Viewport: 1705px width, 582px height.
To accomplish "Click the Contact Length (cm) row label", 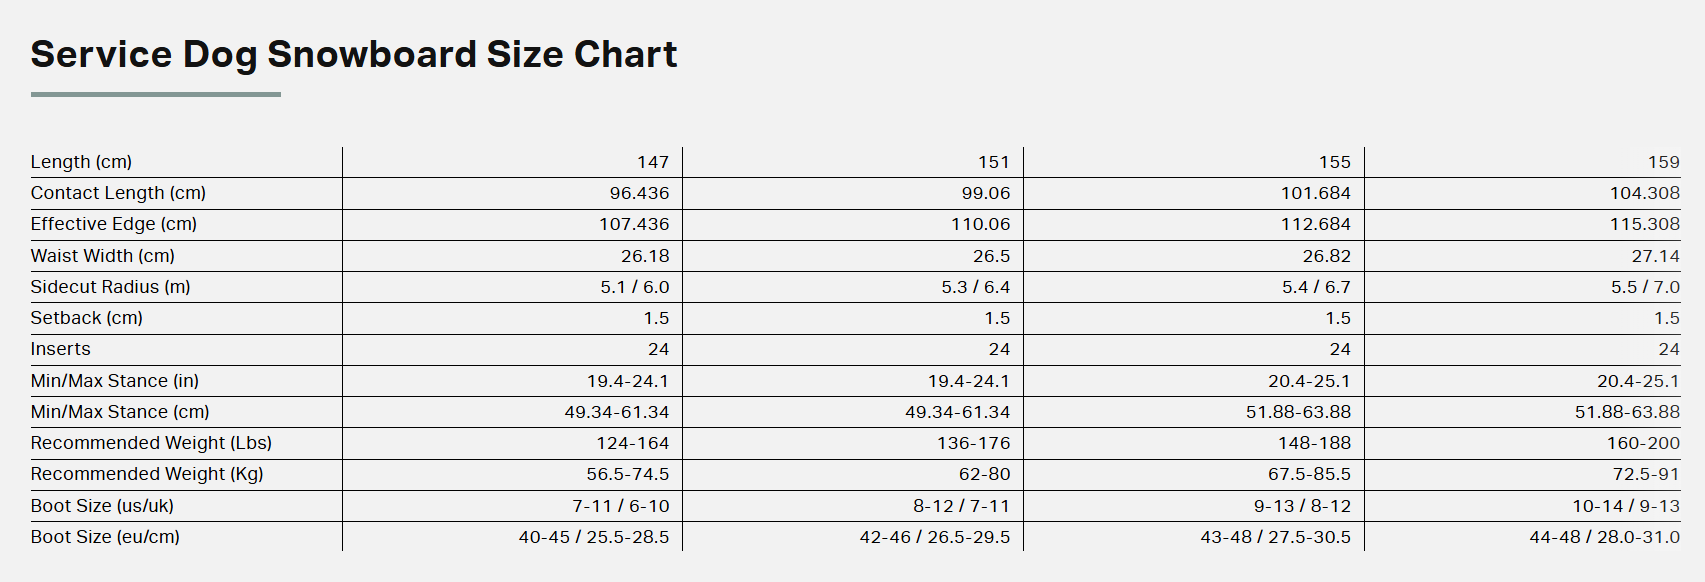I will click(x=118, y=193).
